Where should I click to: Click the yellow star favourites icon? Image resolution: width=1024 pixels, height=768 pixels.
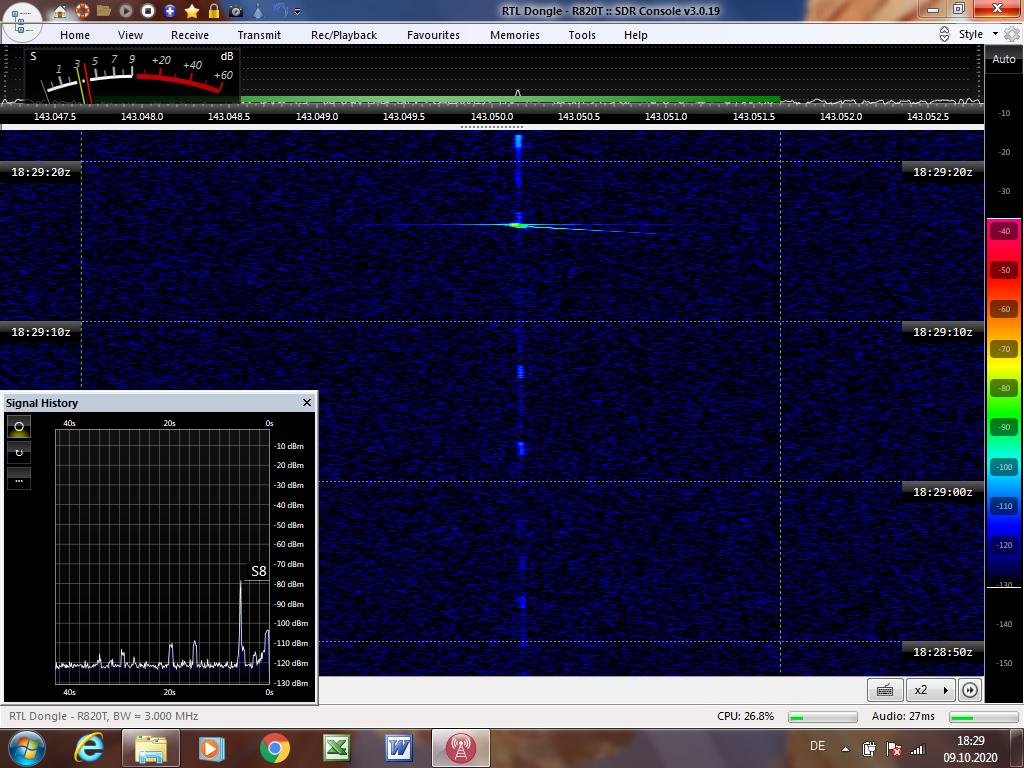point(192,10)
